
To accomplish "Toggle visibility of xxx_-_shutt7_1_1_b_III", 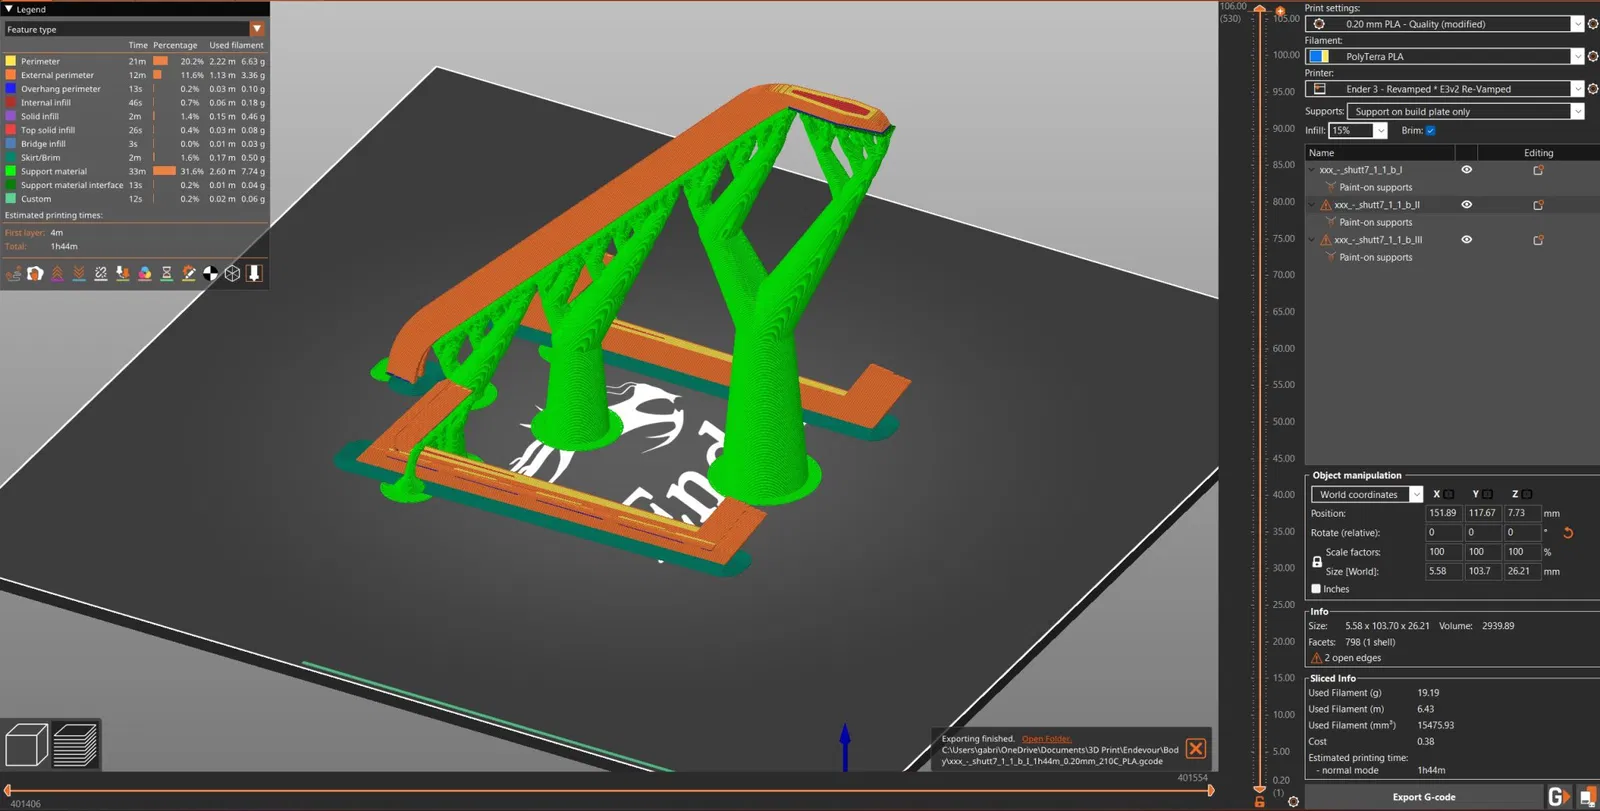I will point(1467,240).
